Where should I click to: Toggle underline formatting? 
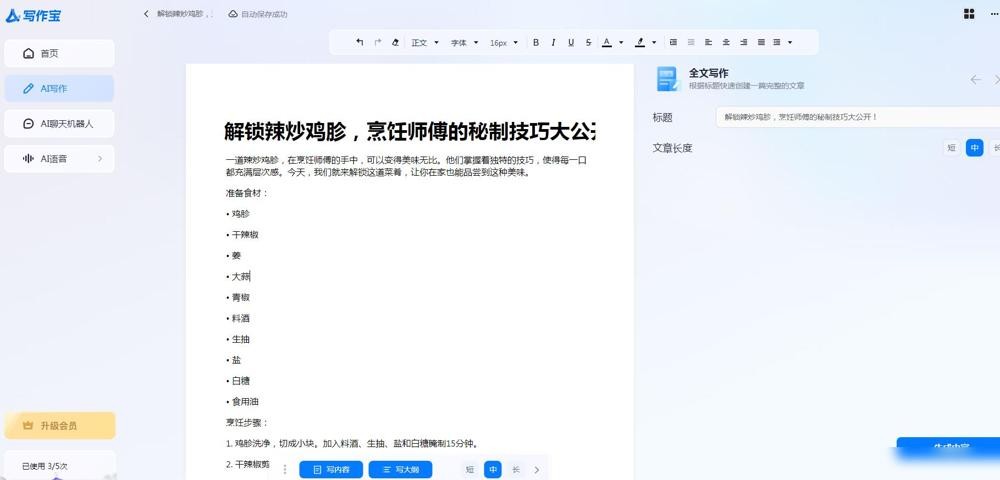[571, 43]
